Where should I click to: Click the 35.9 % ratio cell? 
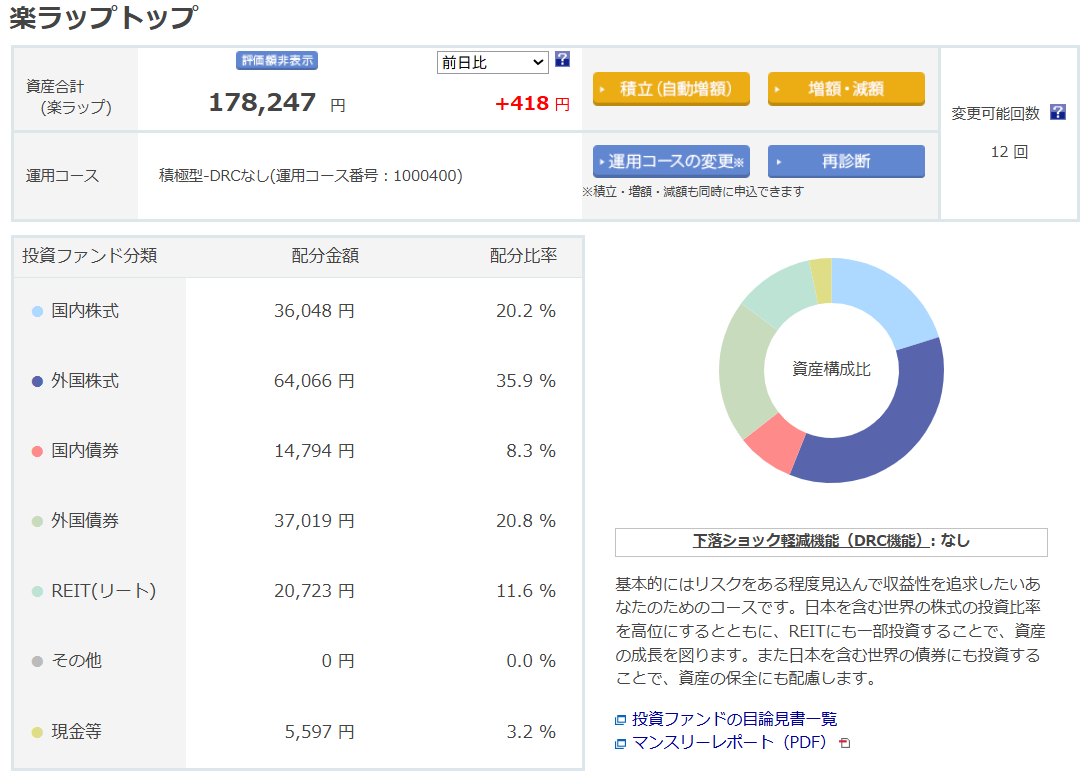point(525,381)
